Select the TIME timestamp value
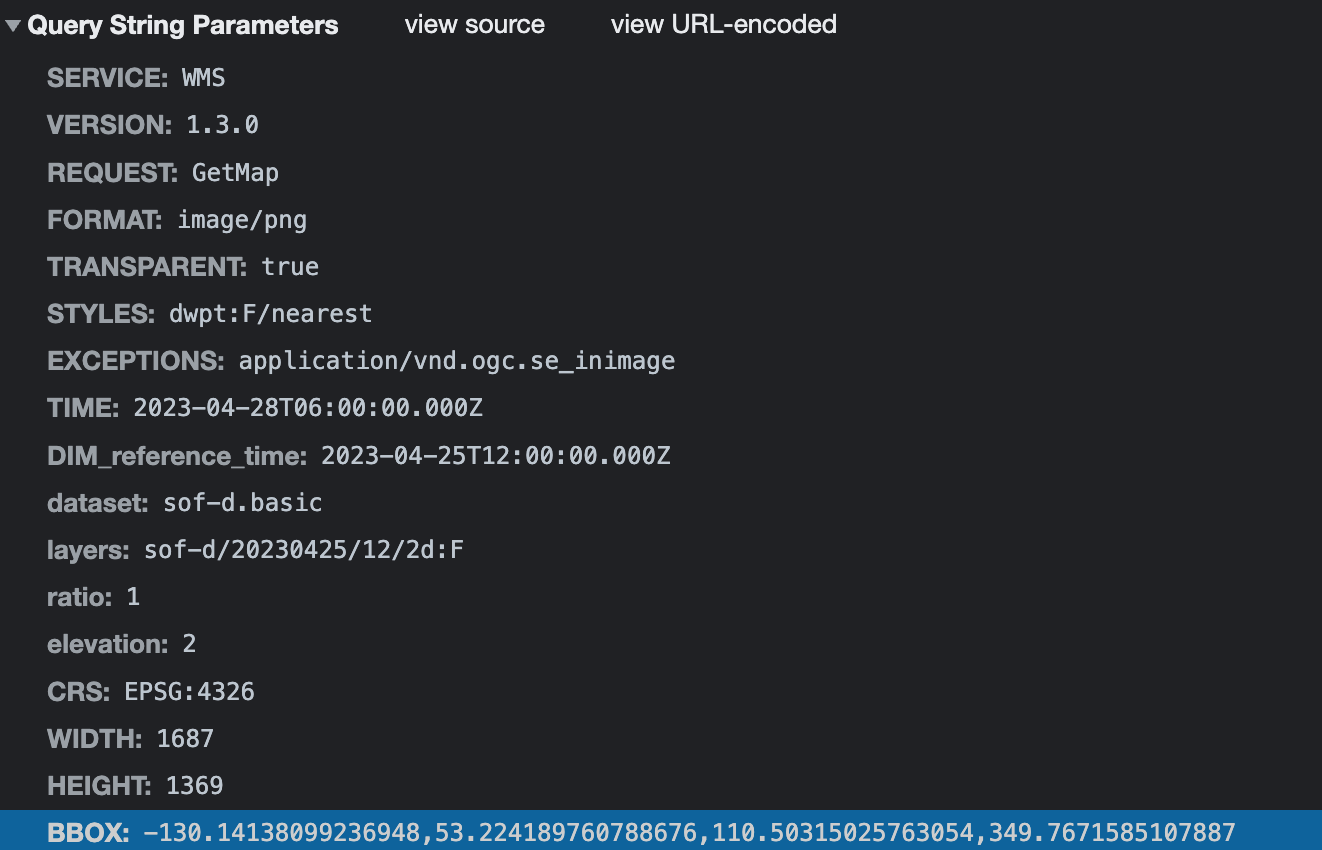The image size is (1322, 850). pos(307,407)
